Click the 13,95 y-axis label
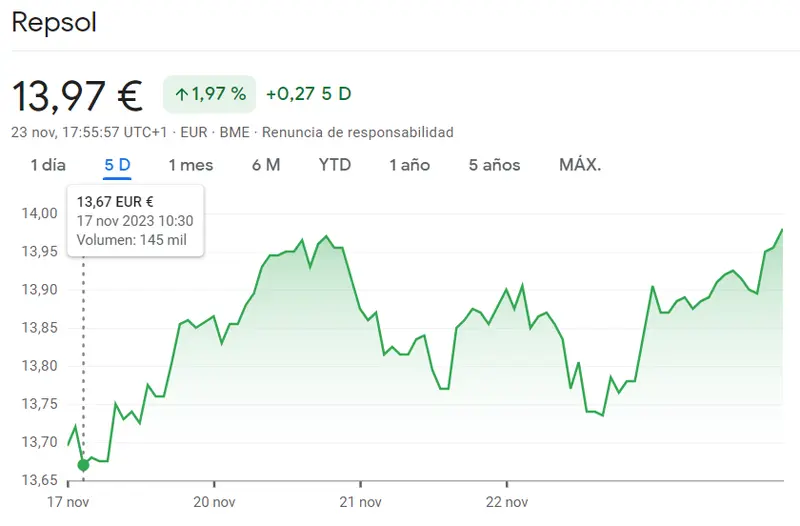The width and height of the screenshot is (800, 526). 39,252
